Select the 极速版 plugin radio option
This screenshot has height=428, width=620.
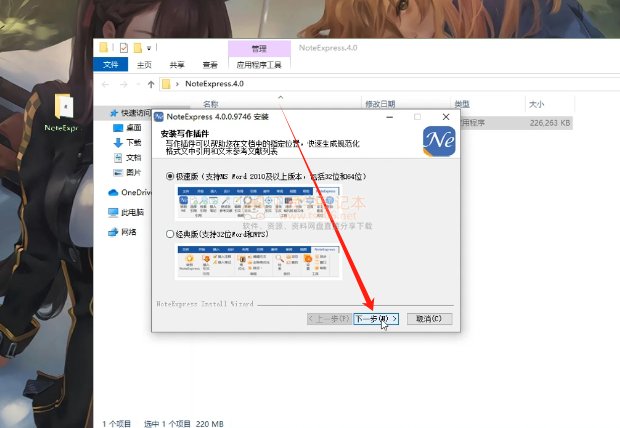170,176
